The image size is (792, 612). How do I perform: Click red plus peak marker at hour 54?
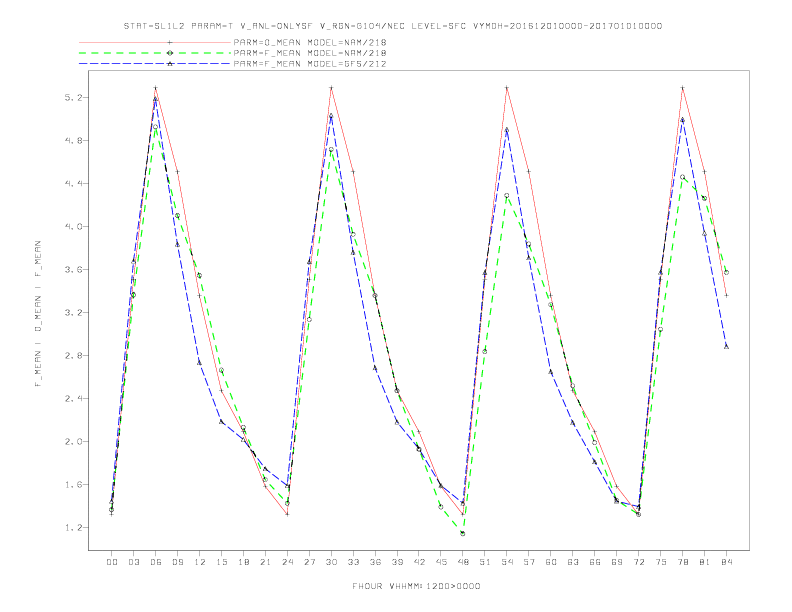click(507, 88)
